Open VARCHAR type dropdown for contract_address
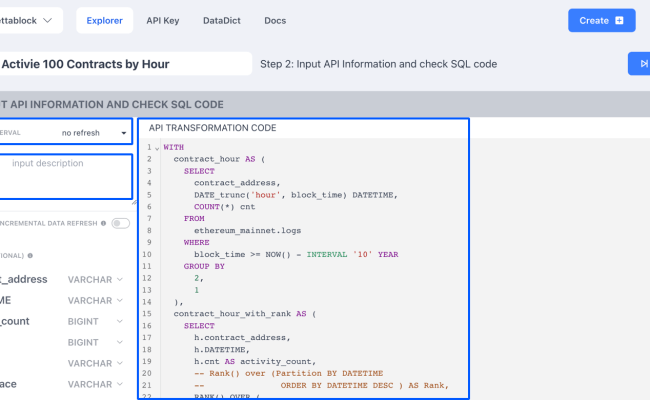 click(95, 280)
